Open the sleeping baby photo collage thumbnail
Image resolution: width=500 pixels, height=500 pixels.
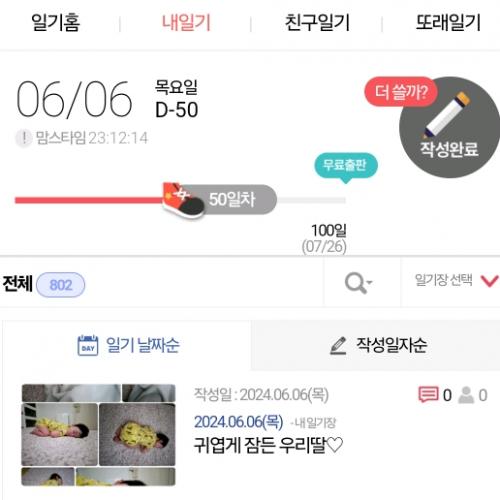[98, 435]
